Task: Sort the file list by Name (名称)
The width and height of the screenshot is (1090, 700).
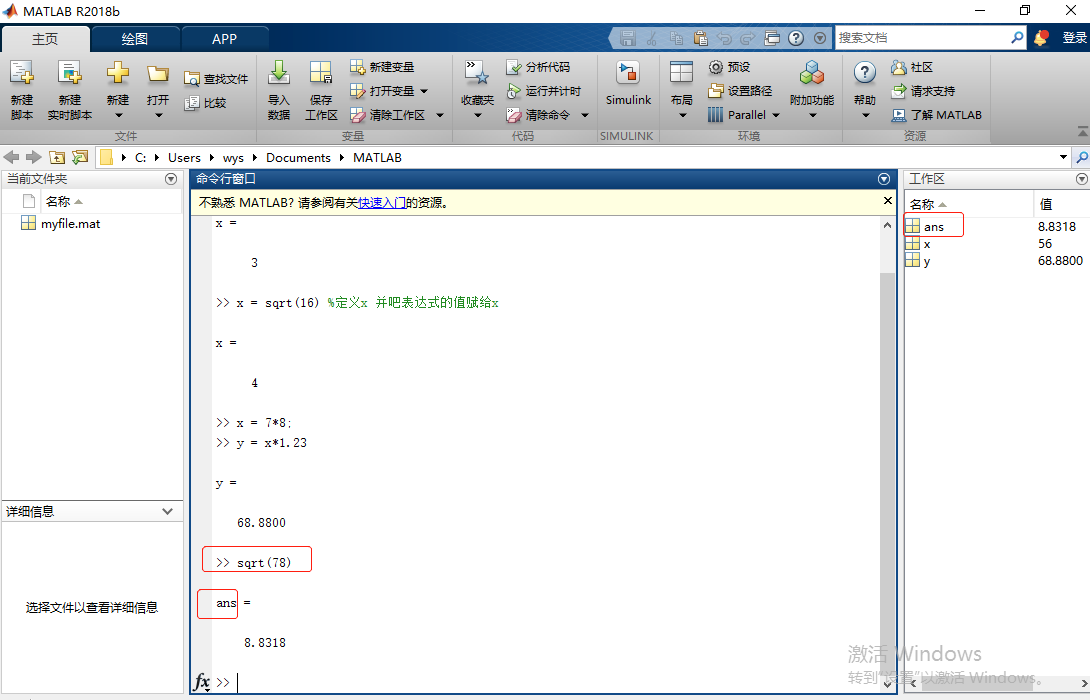Action: pos(64,202)
